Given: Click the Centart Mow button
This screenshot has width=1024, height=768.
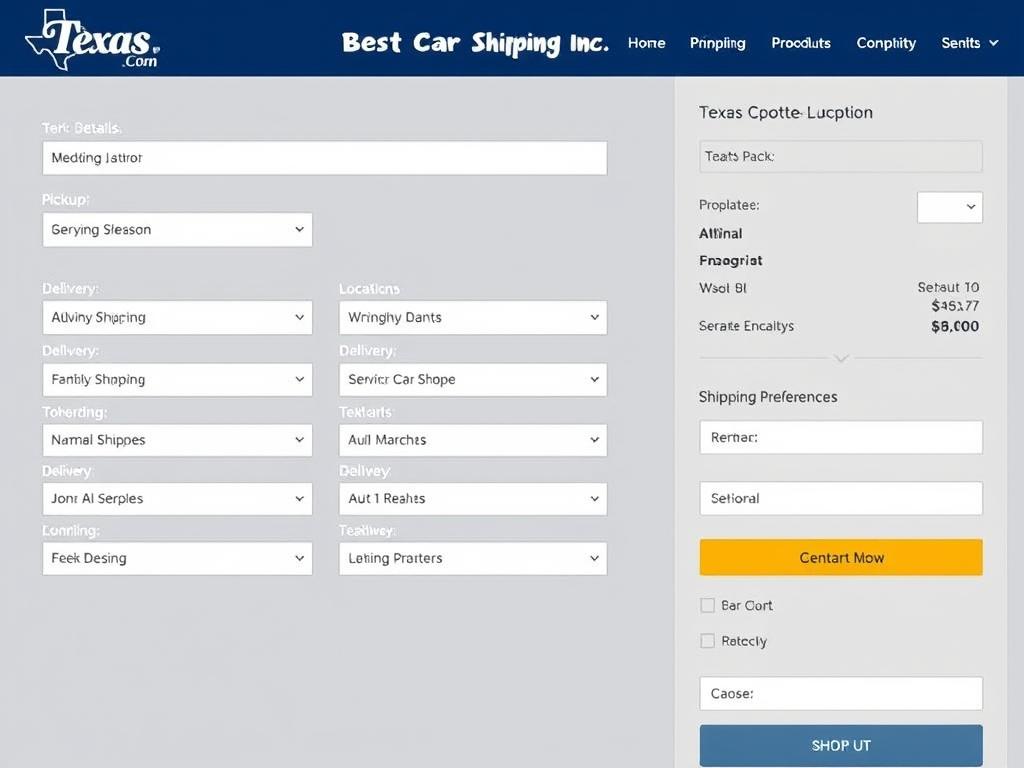Looking at the screenshot, I should point(840,557).
